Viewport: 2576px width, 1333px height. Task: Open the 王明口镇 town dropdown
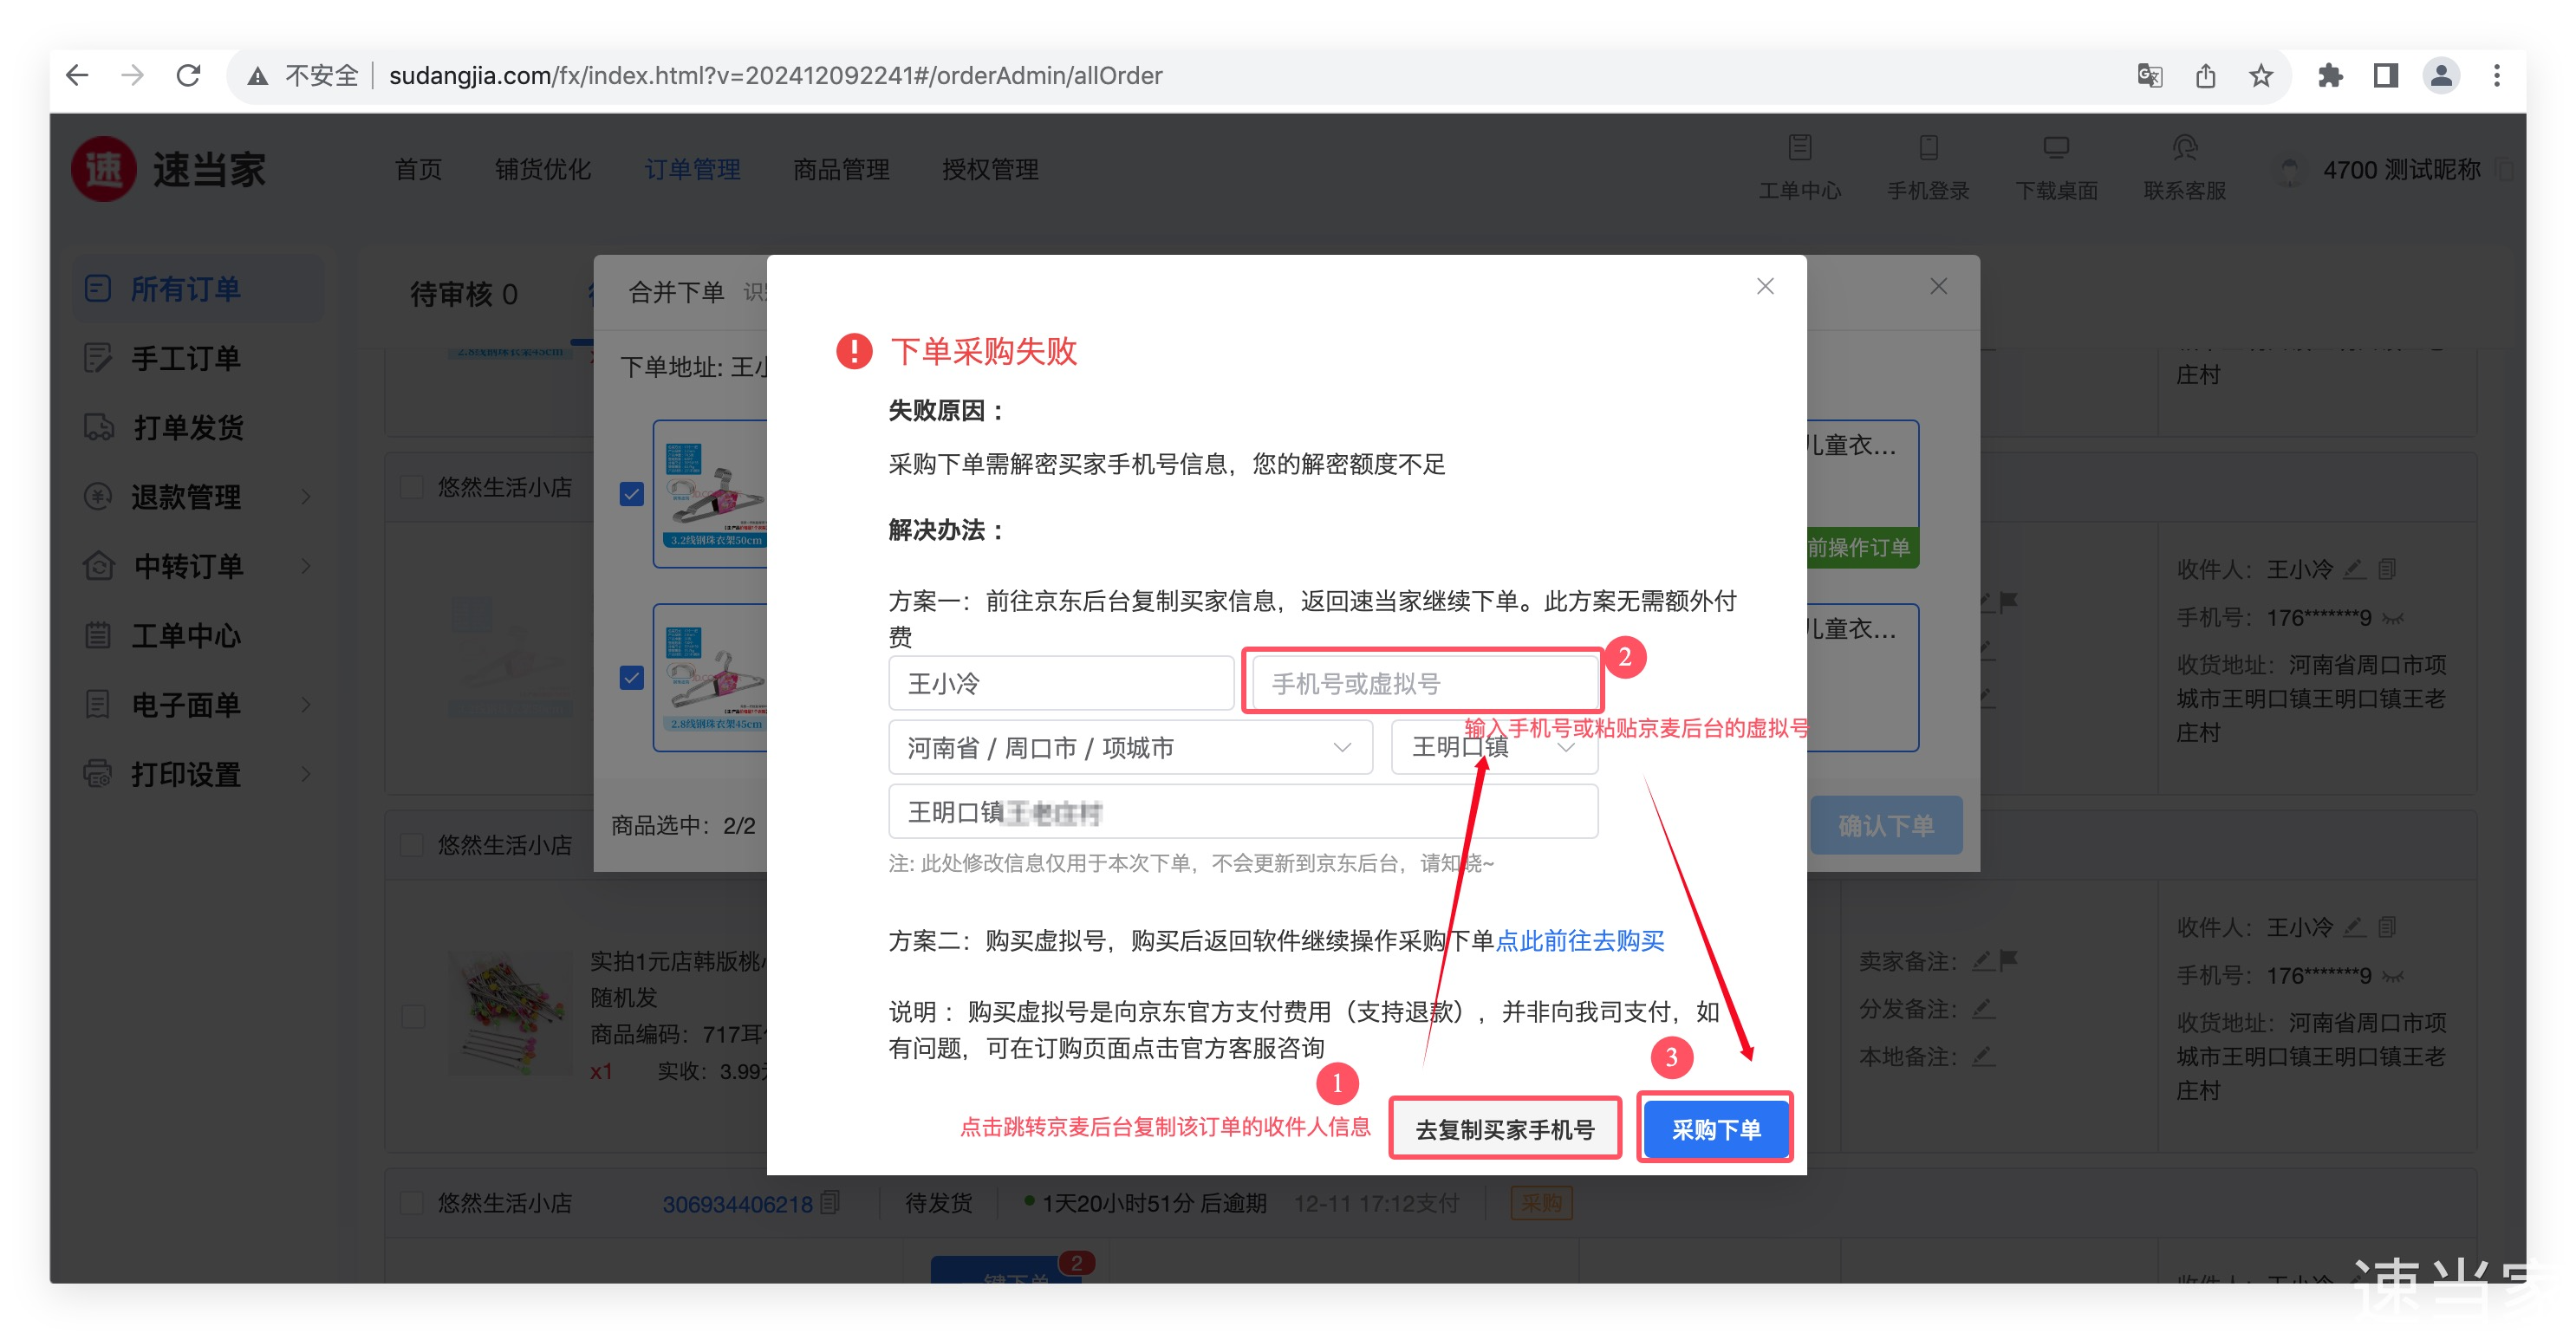[1493, 748]
